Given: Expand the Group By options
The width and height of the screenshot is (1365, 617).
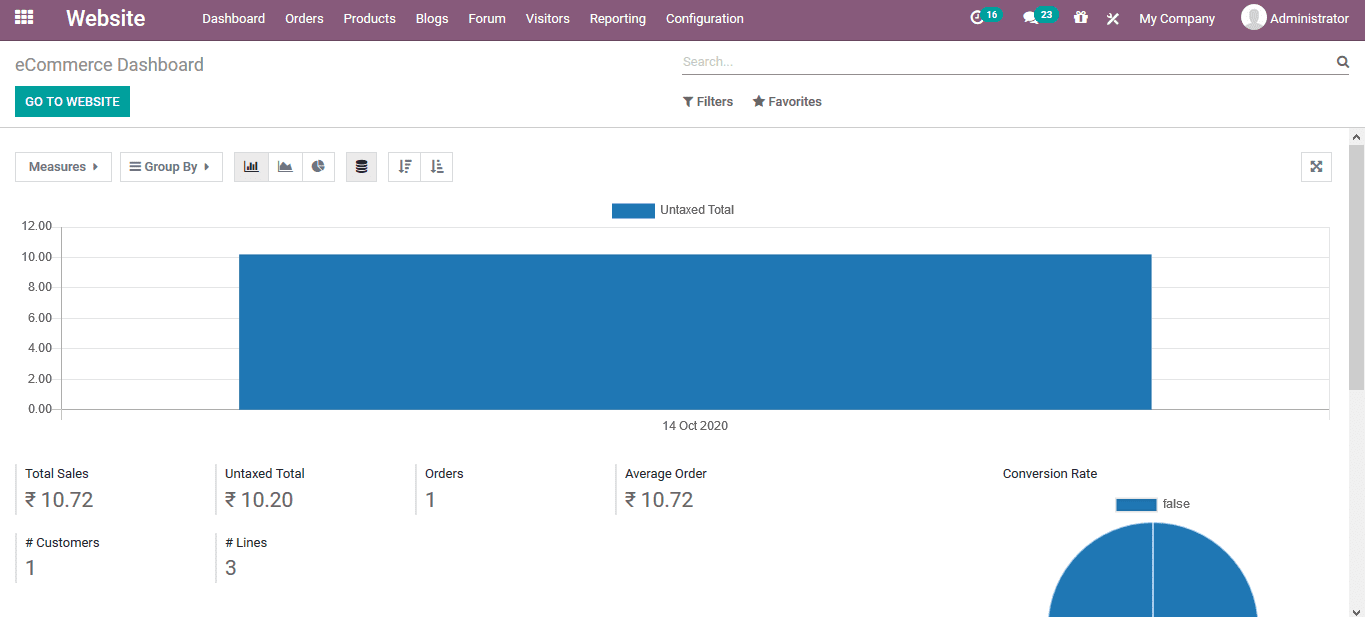Looking at the screenshot, I should point(171,166).
